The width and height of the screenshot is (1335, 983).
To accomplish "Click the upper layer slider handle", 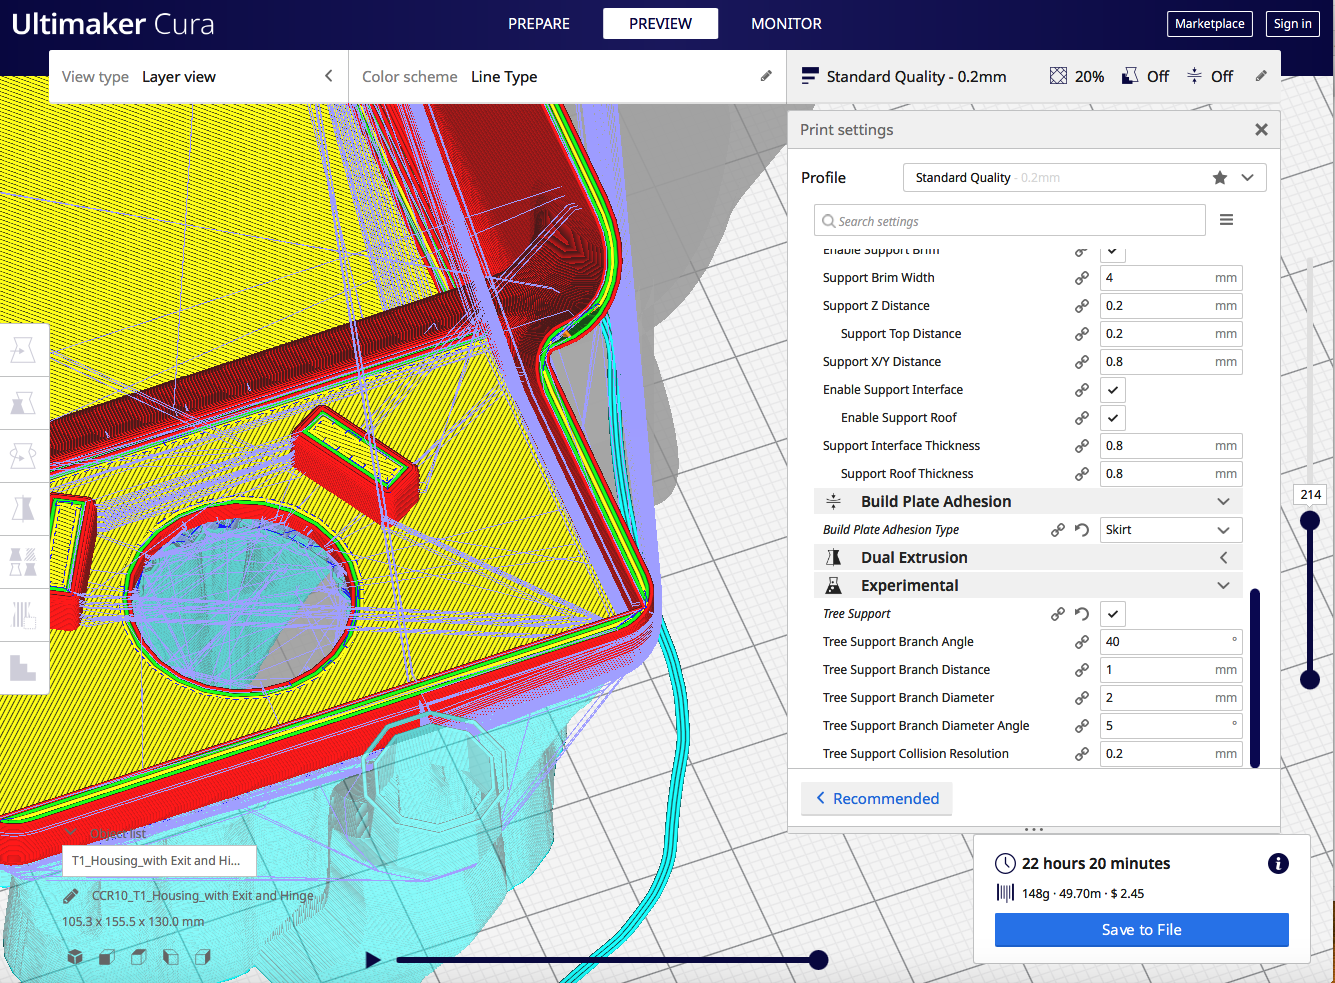I will 1310,521.
